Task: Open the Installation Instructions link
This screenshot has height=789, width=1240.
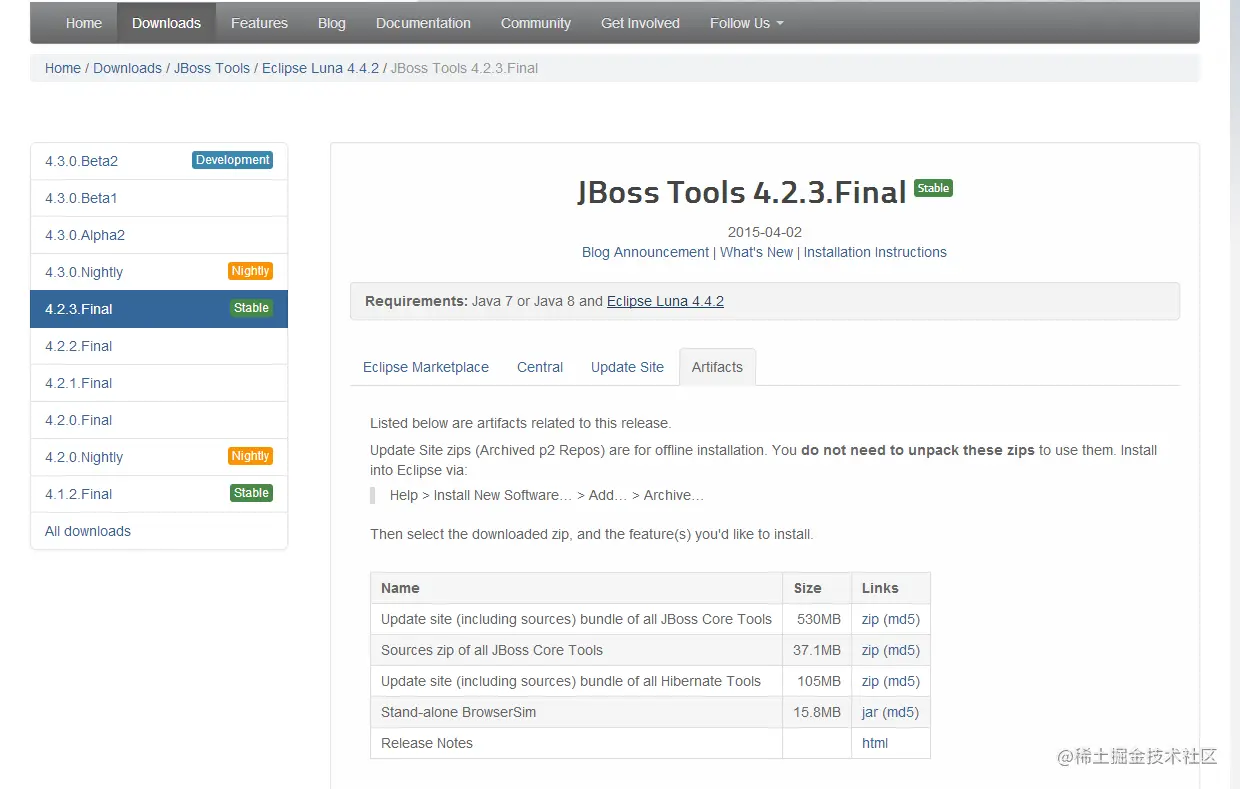Action: (875, 252)
